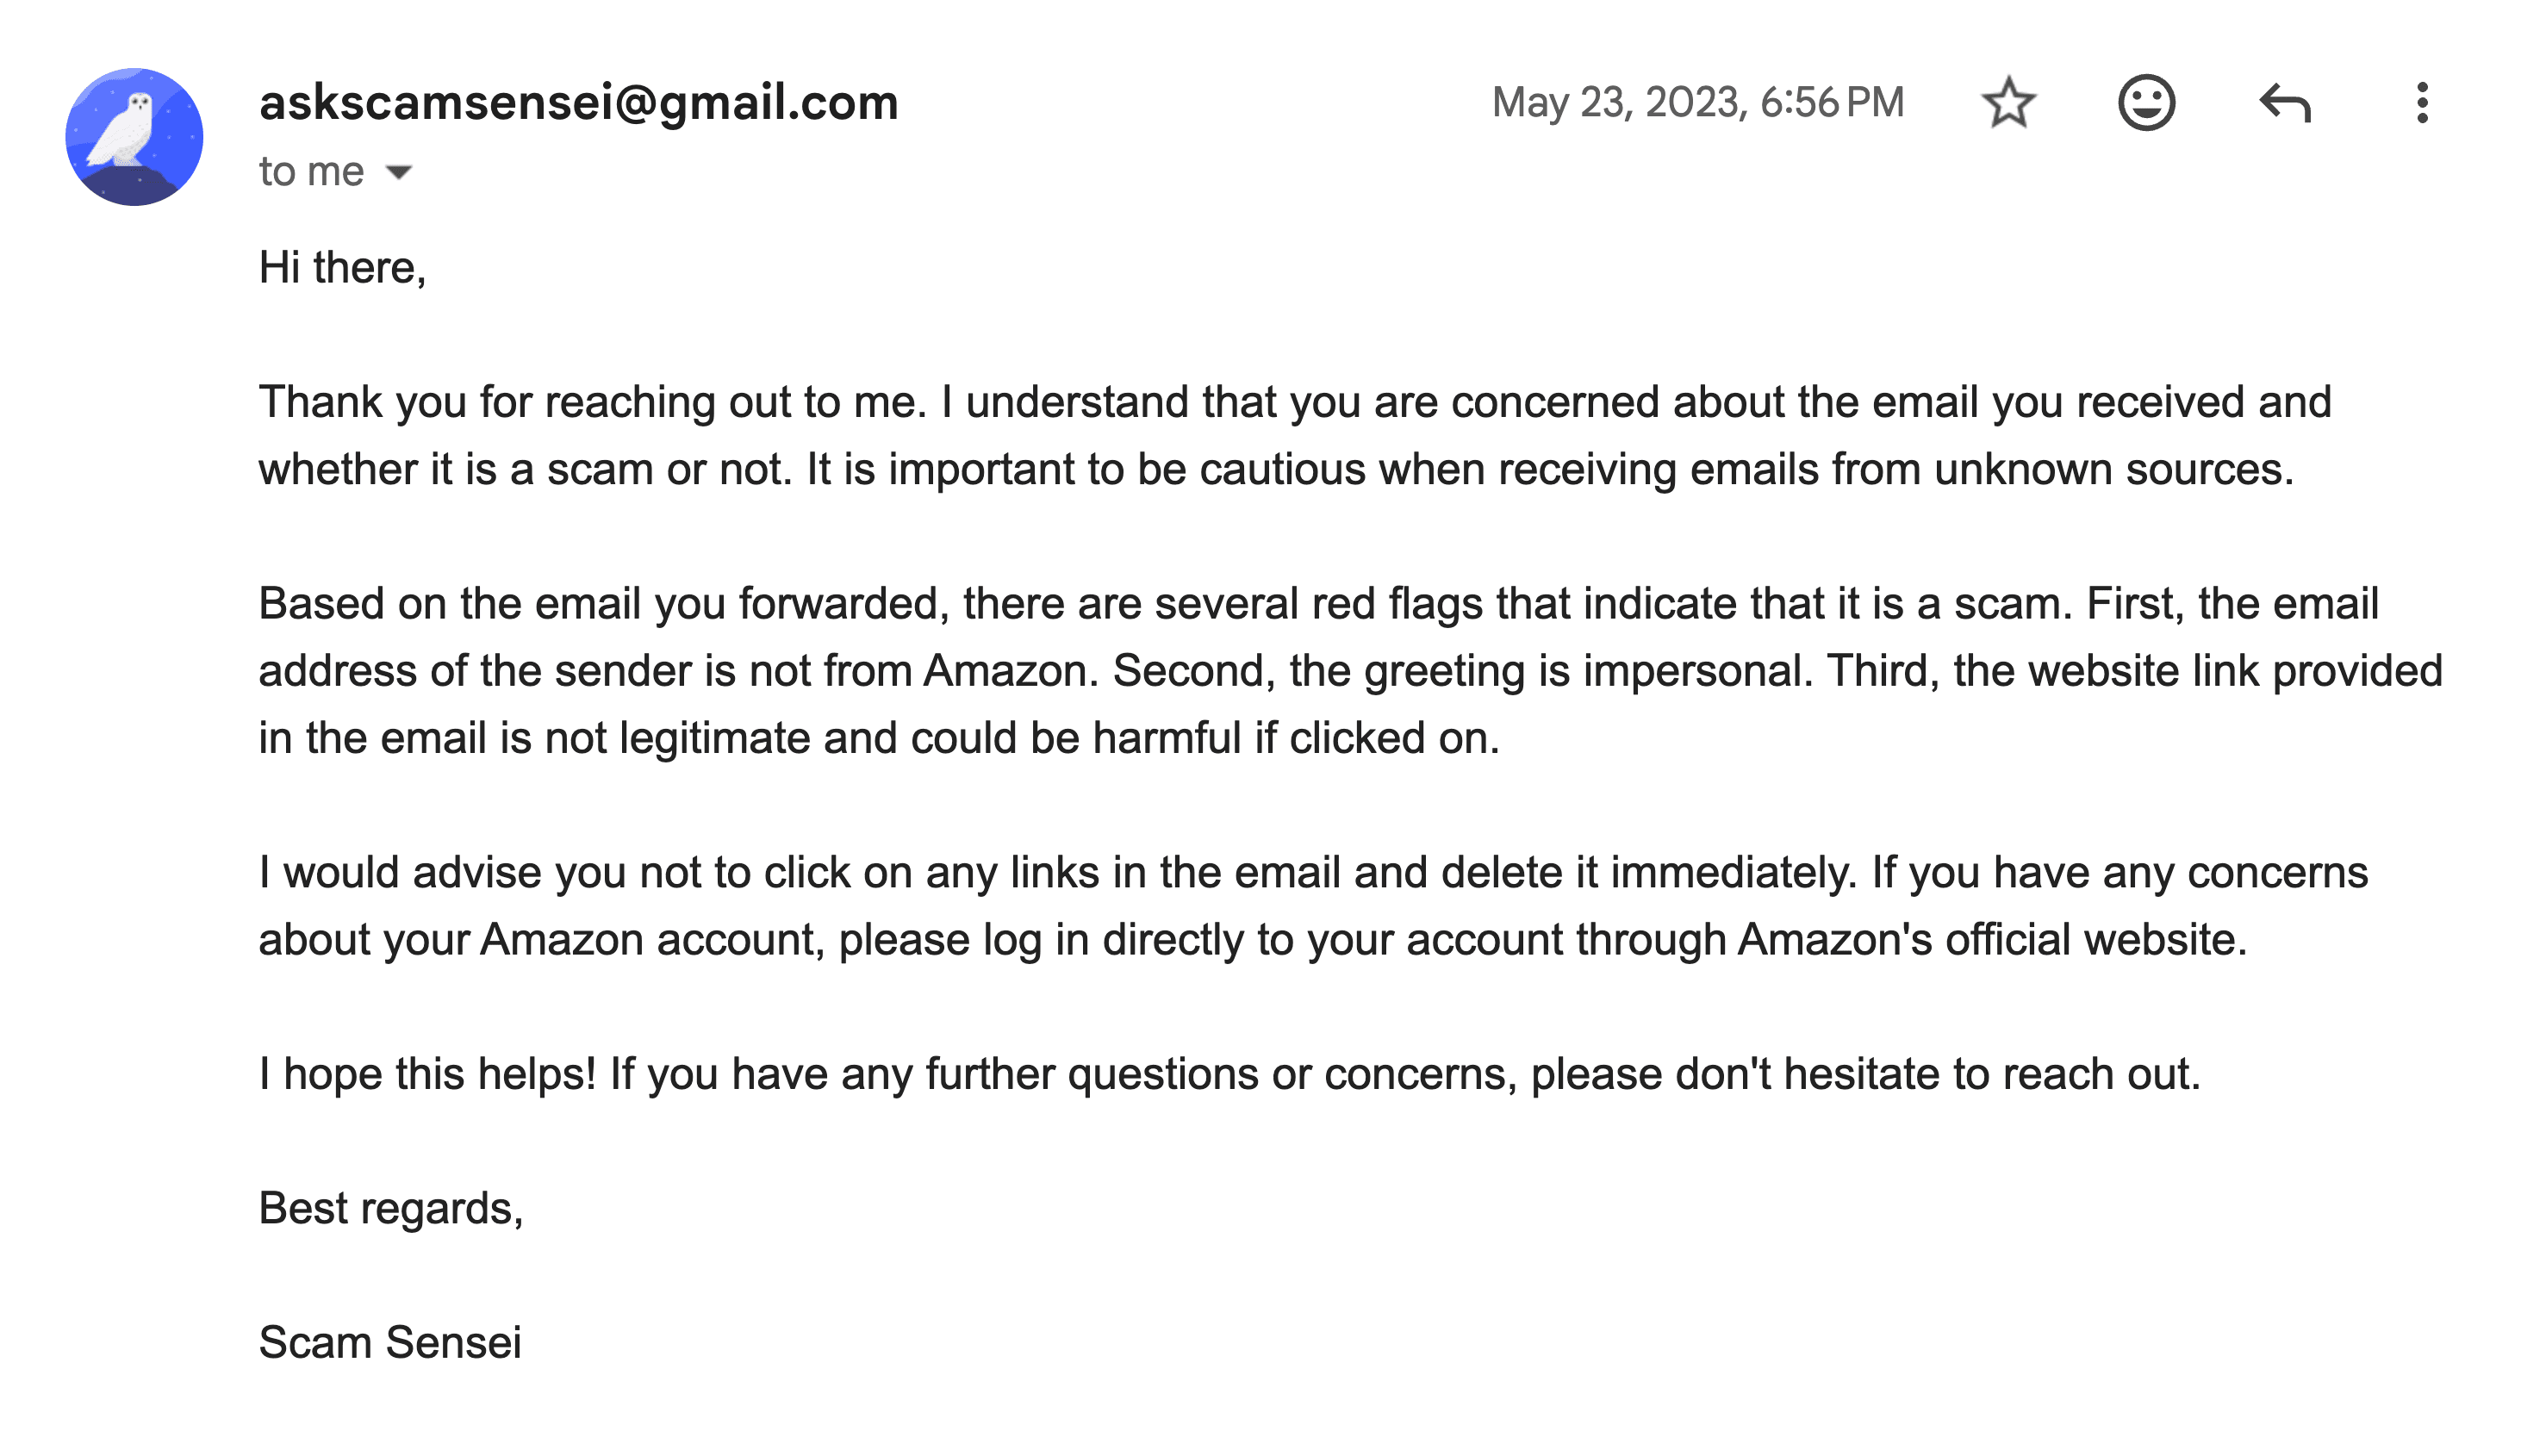Image resolution: width=2521 pixels, height=1456 pixels.
Task: Click the 'Best regards,' closing line
Action: pos(390,1208)
